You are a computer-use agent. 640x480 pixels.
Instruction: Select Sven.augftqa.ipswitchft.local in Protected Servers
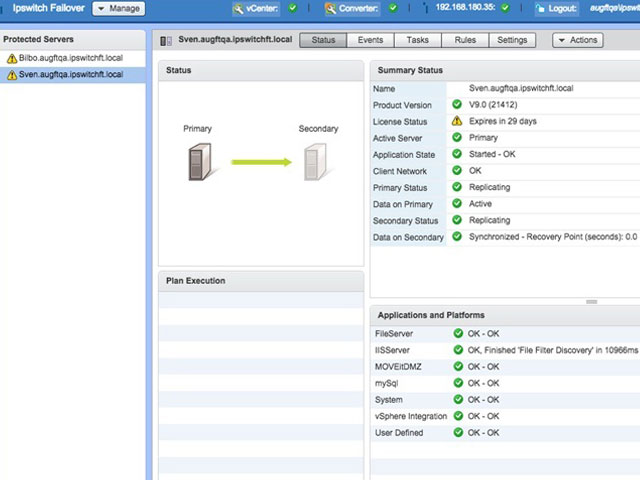[x=73, y=75]
